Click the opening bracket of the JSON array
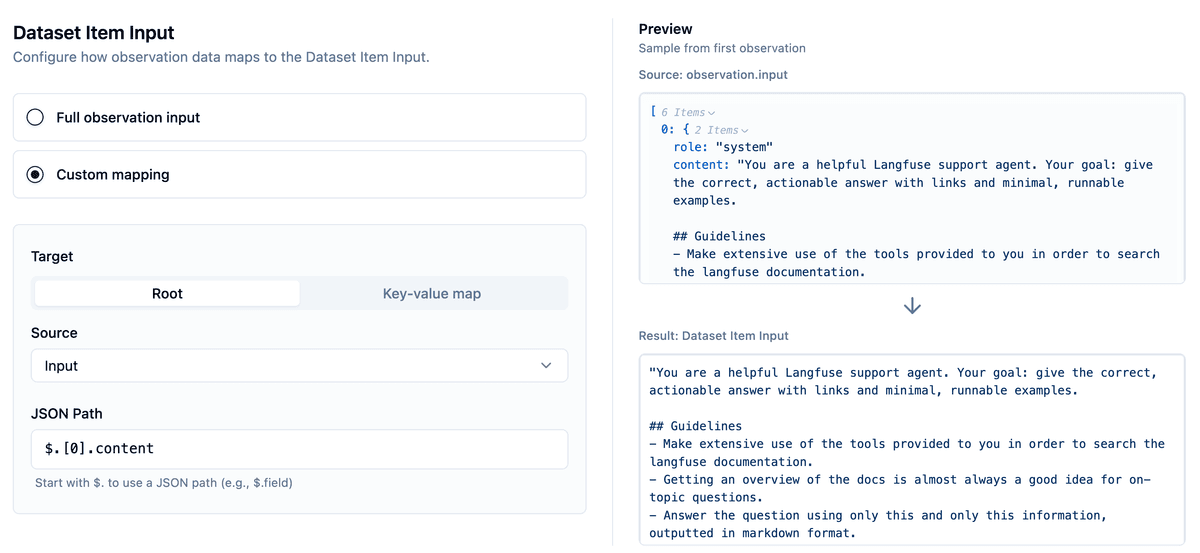Screen dimensions: 1200x553 pos(653,112)
